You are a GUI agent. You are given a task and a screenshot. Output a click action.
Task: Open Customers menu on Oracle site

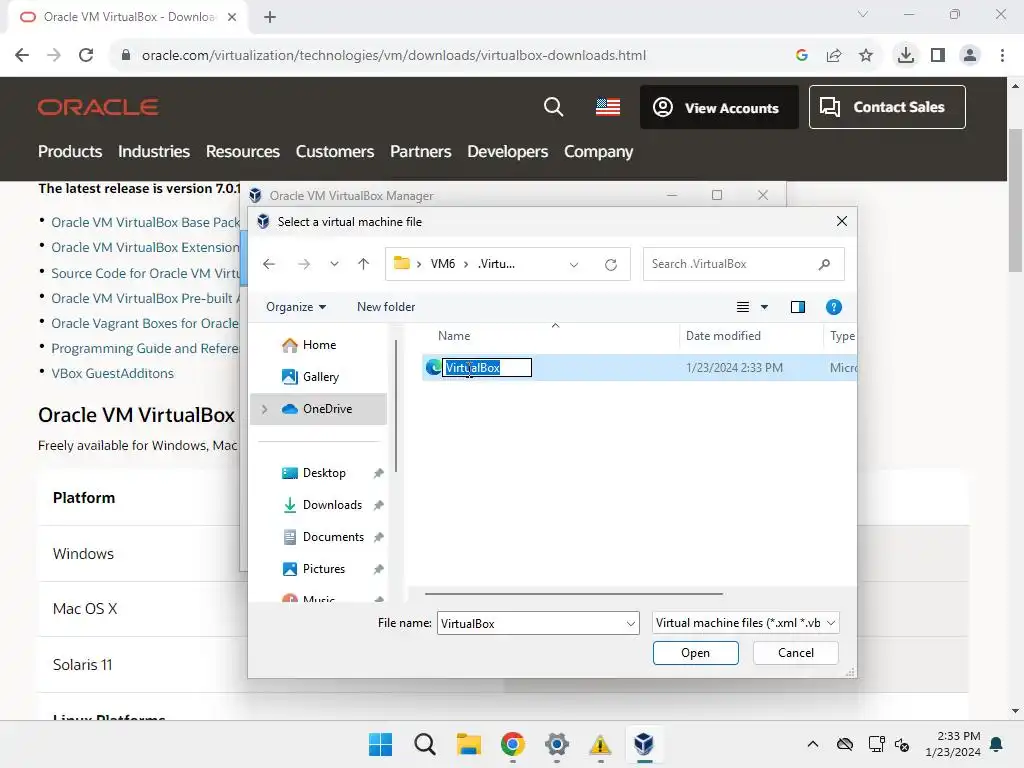click(x=335, y=152)
